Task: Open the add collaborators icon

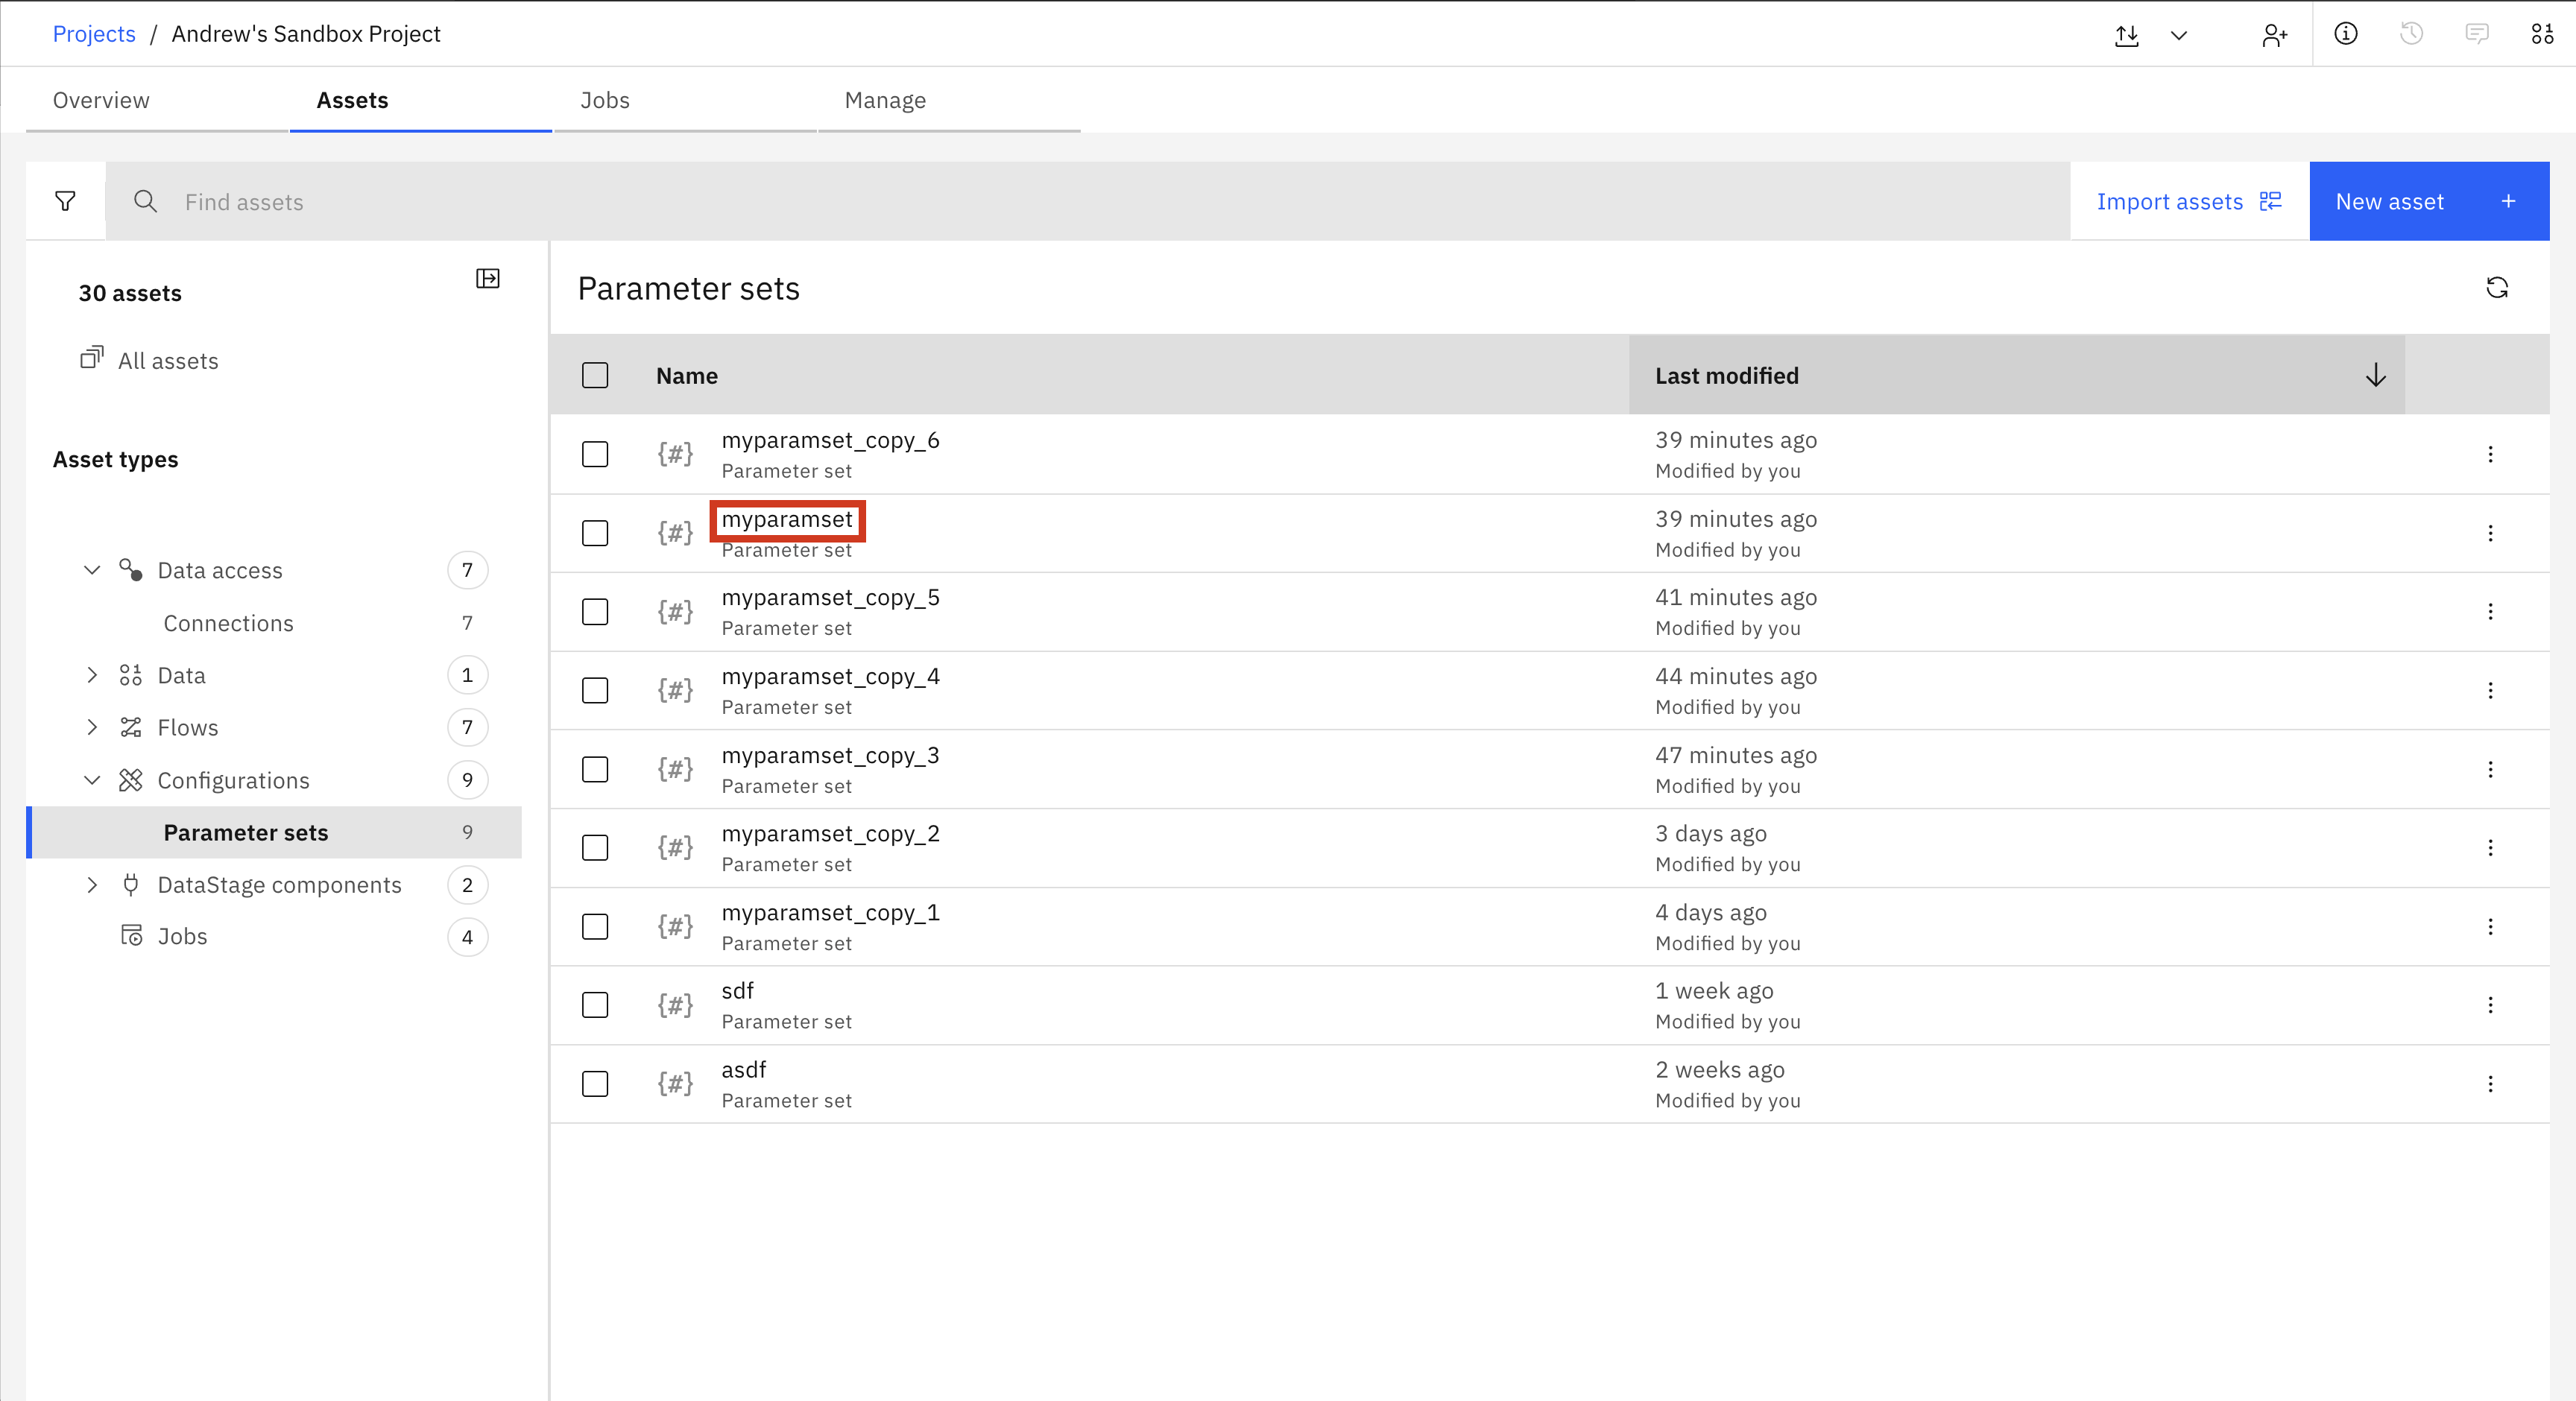Action: tap(2274, 35)
